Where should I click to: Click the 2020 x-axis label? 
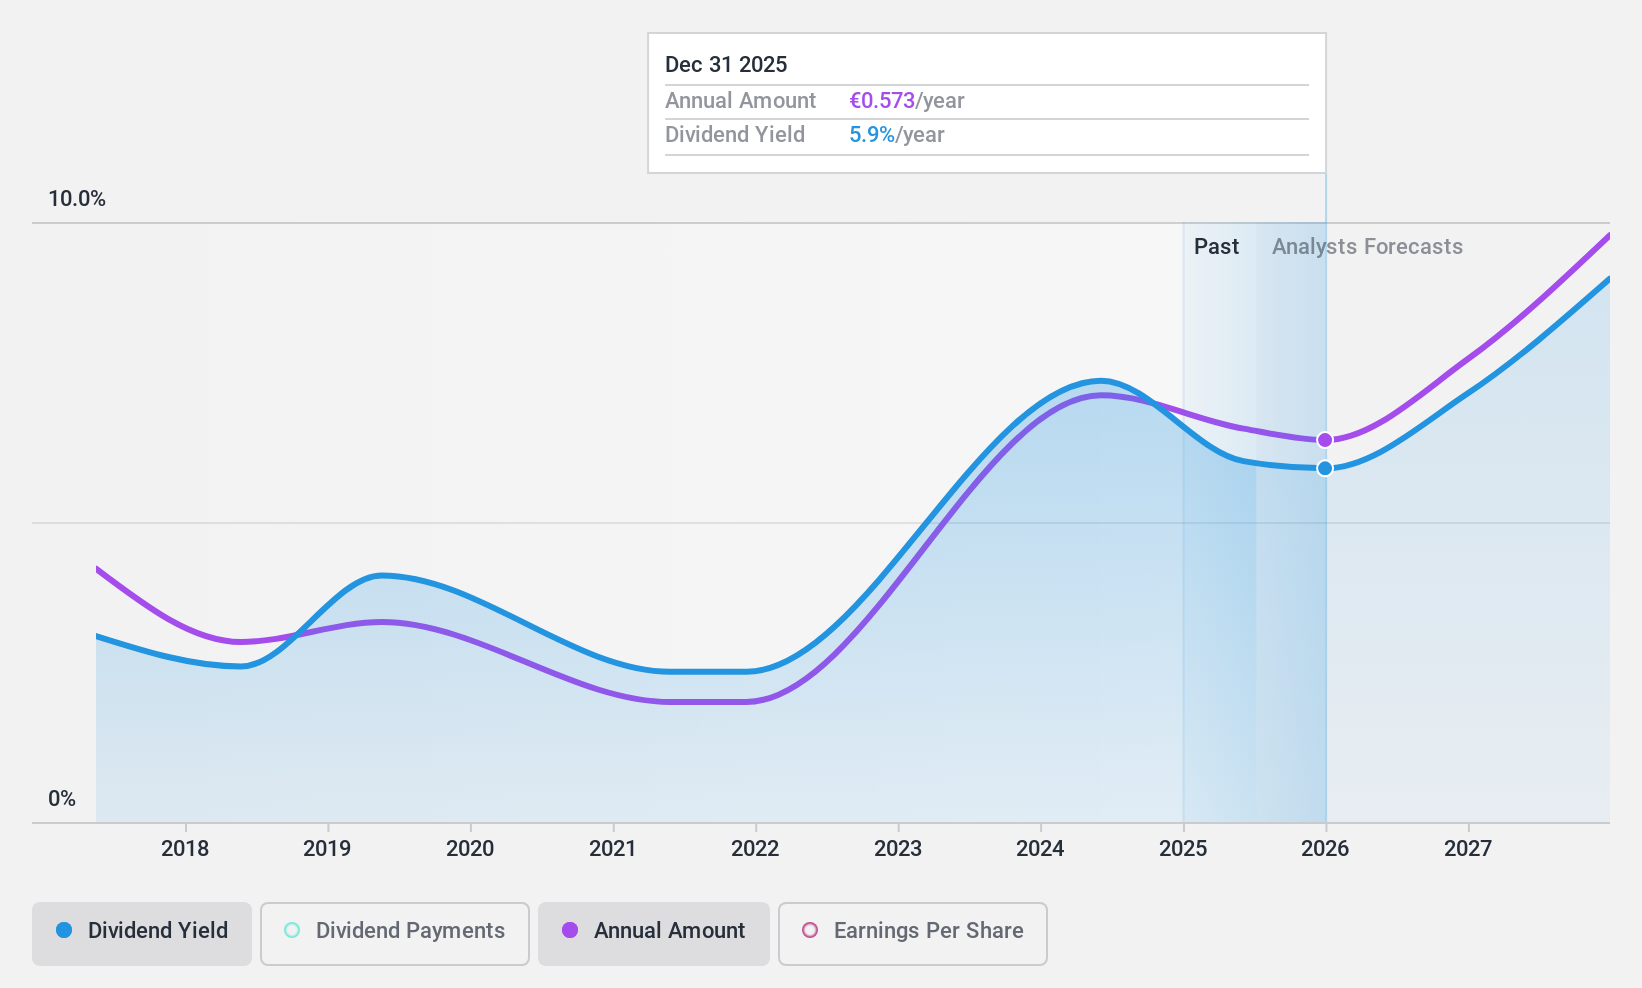tap(470, 849)
